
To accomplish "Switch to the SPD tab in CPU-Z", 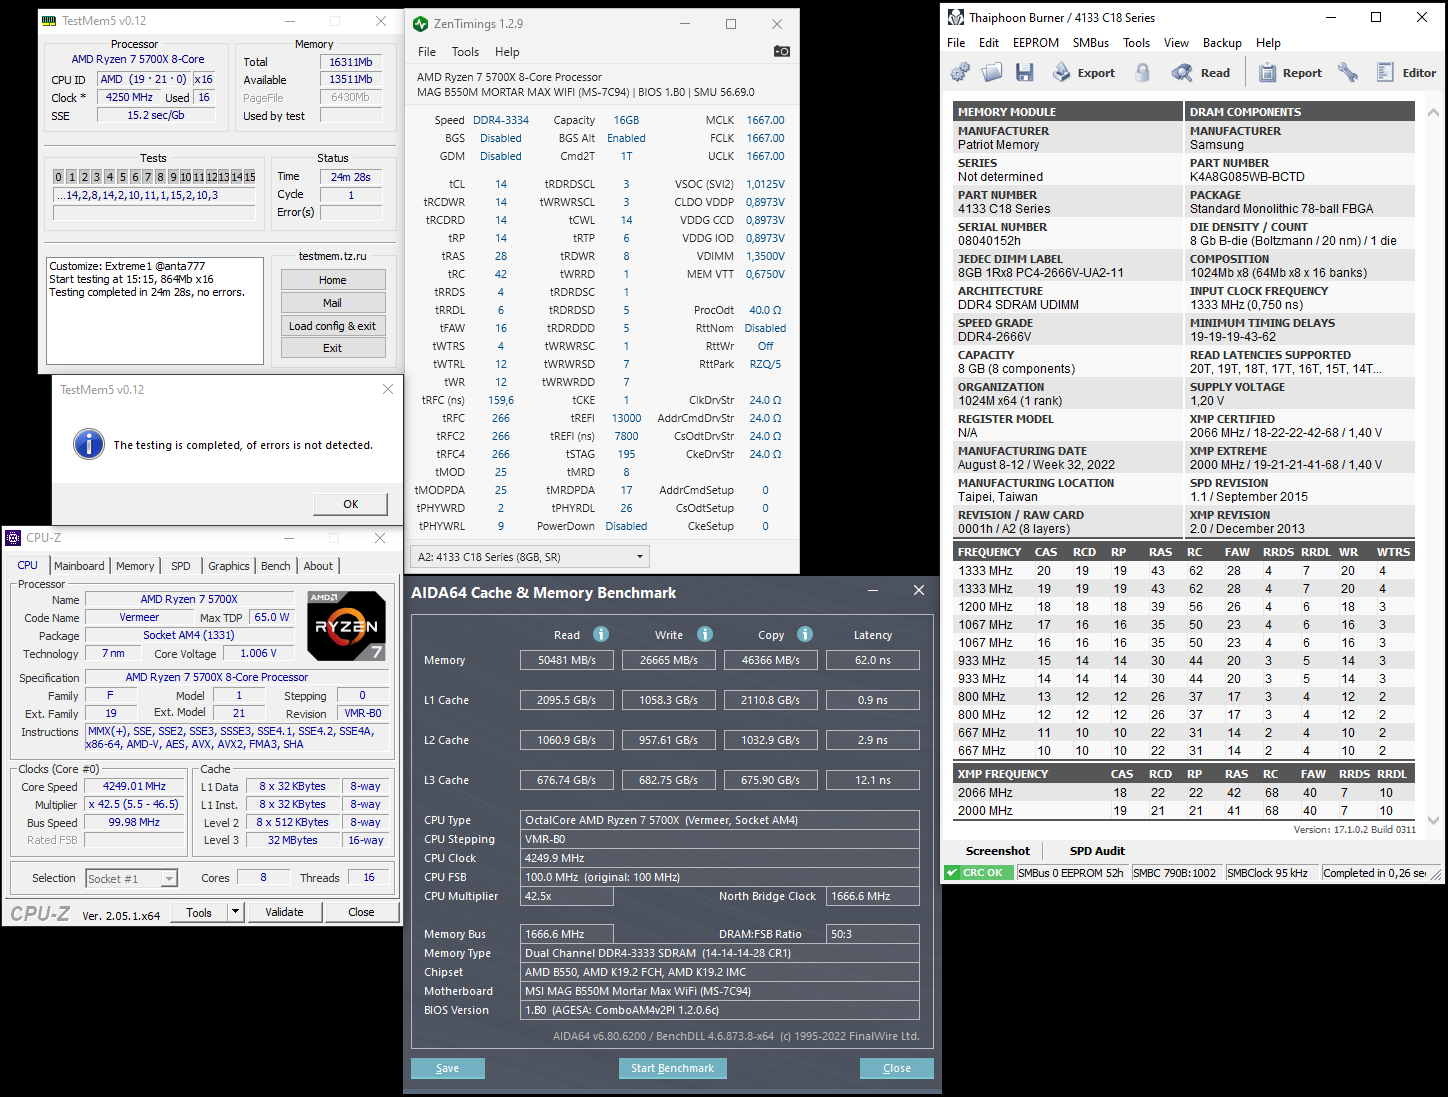I will [x=181, y=566].
